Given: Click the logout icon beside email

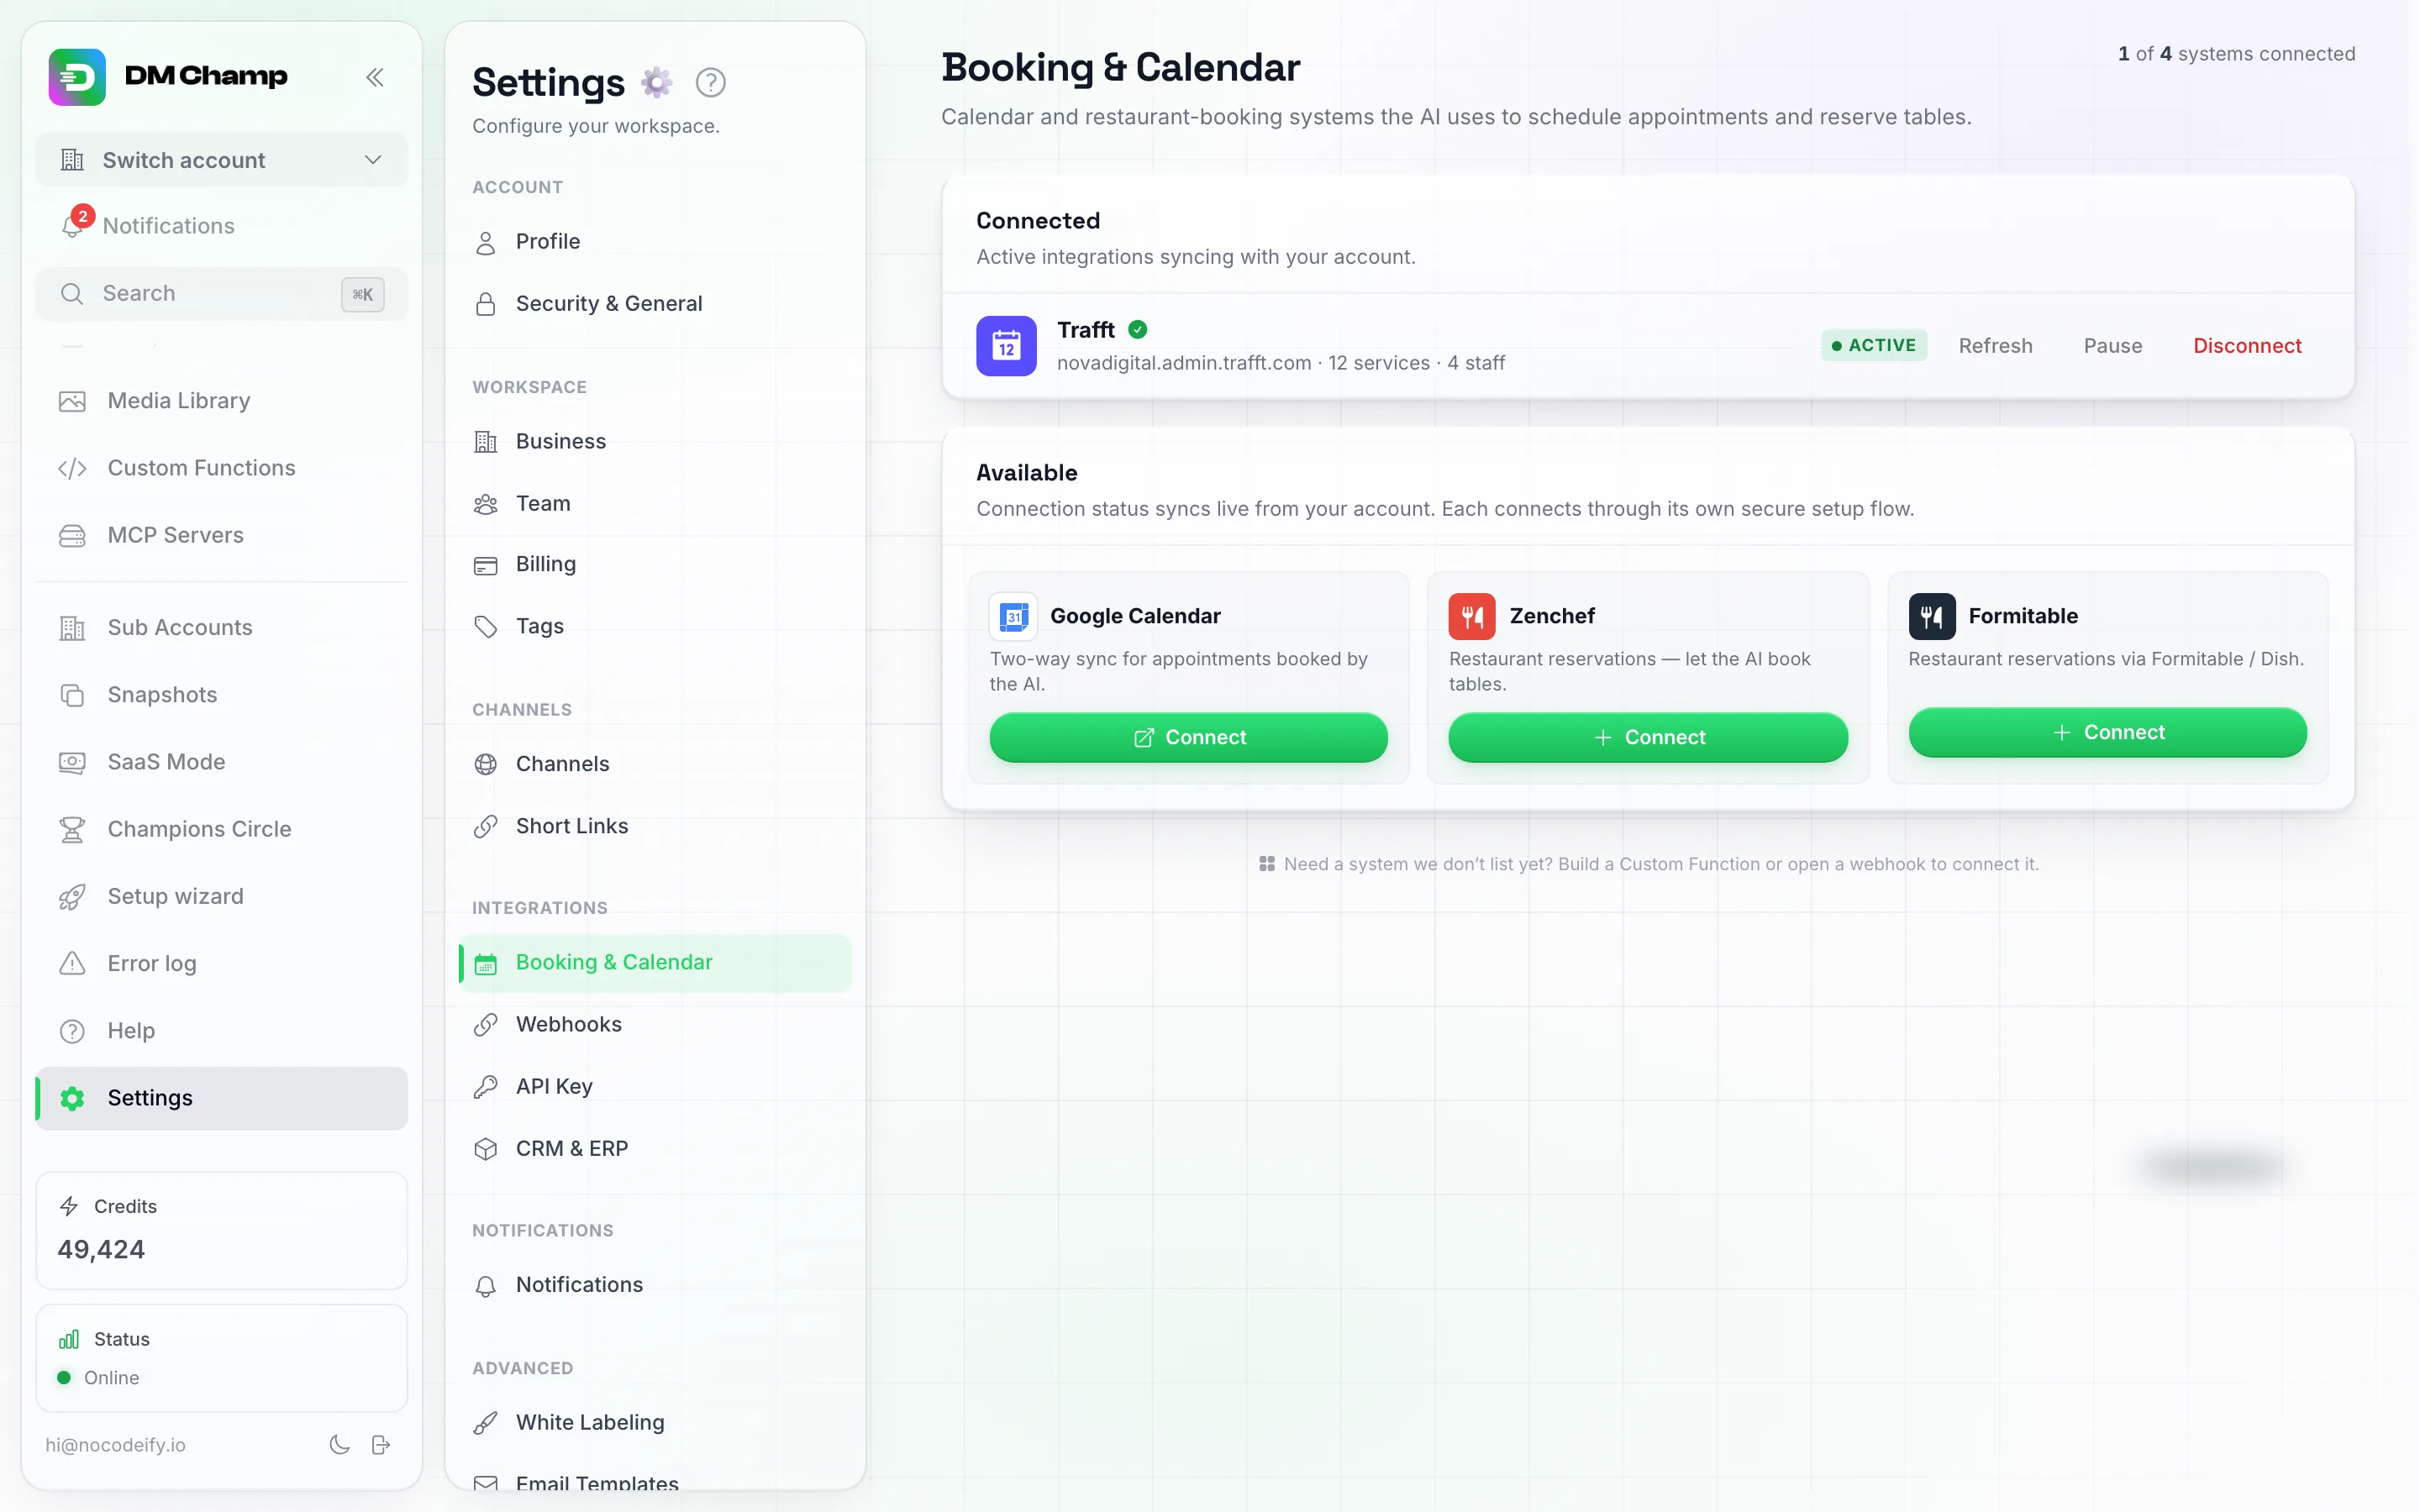Looking at the screenshot, I should [381, 1444].
